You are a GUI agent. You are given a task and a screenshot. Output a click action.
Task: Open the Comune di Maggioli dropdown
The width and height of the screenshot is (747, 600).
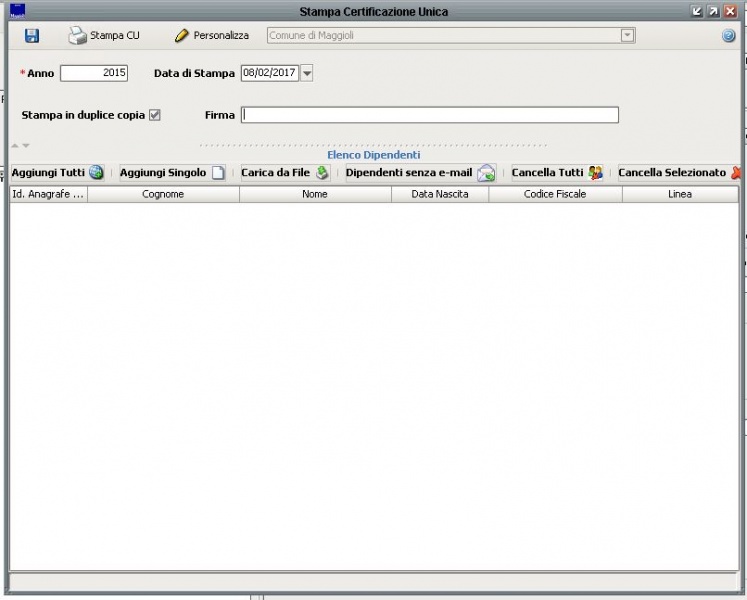click(x=627, y=35)
